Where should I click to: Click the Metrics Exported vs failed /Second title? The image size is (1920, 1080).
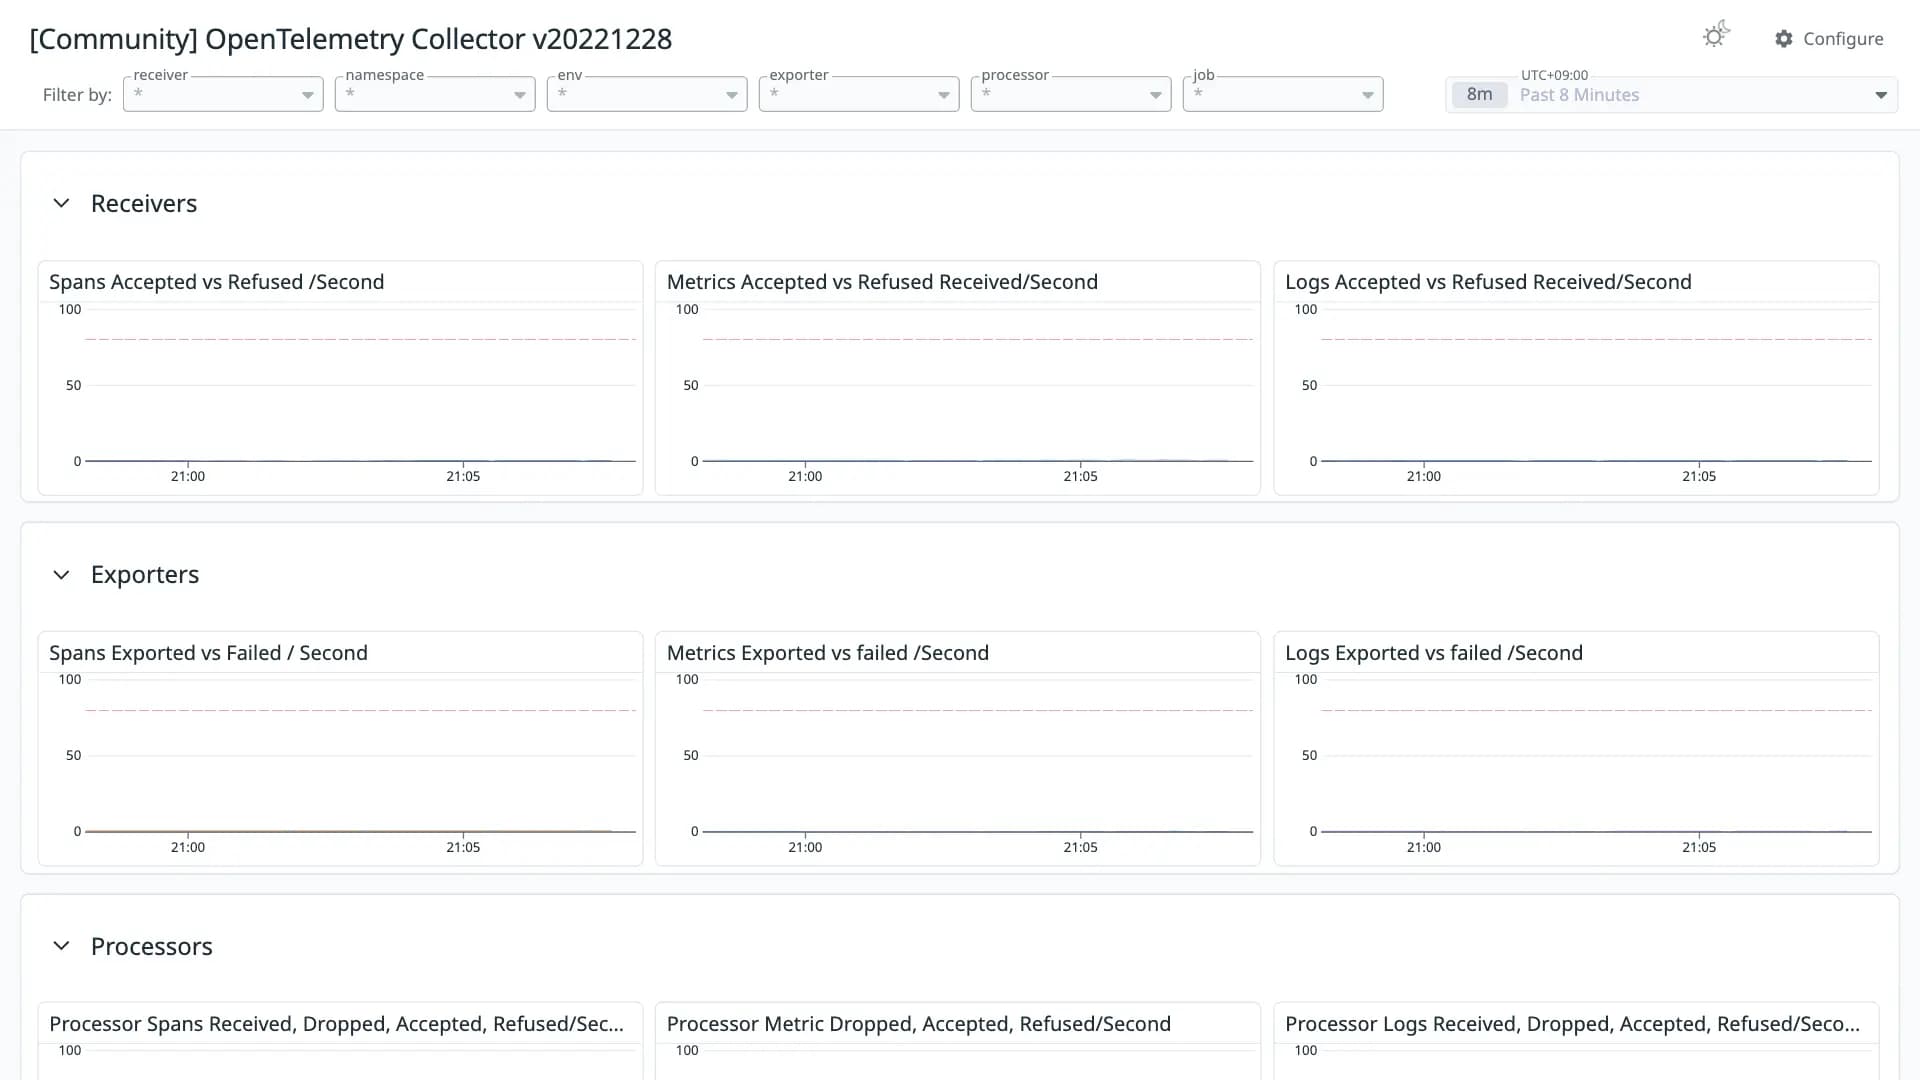click(828, 653)
